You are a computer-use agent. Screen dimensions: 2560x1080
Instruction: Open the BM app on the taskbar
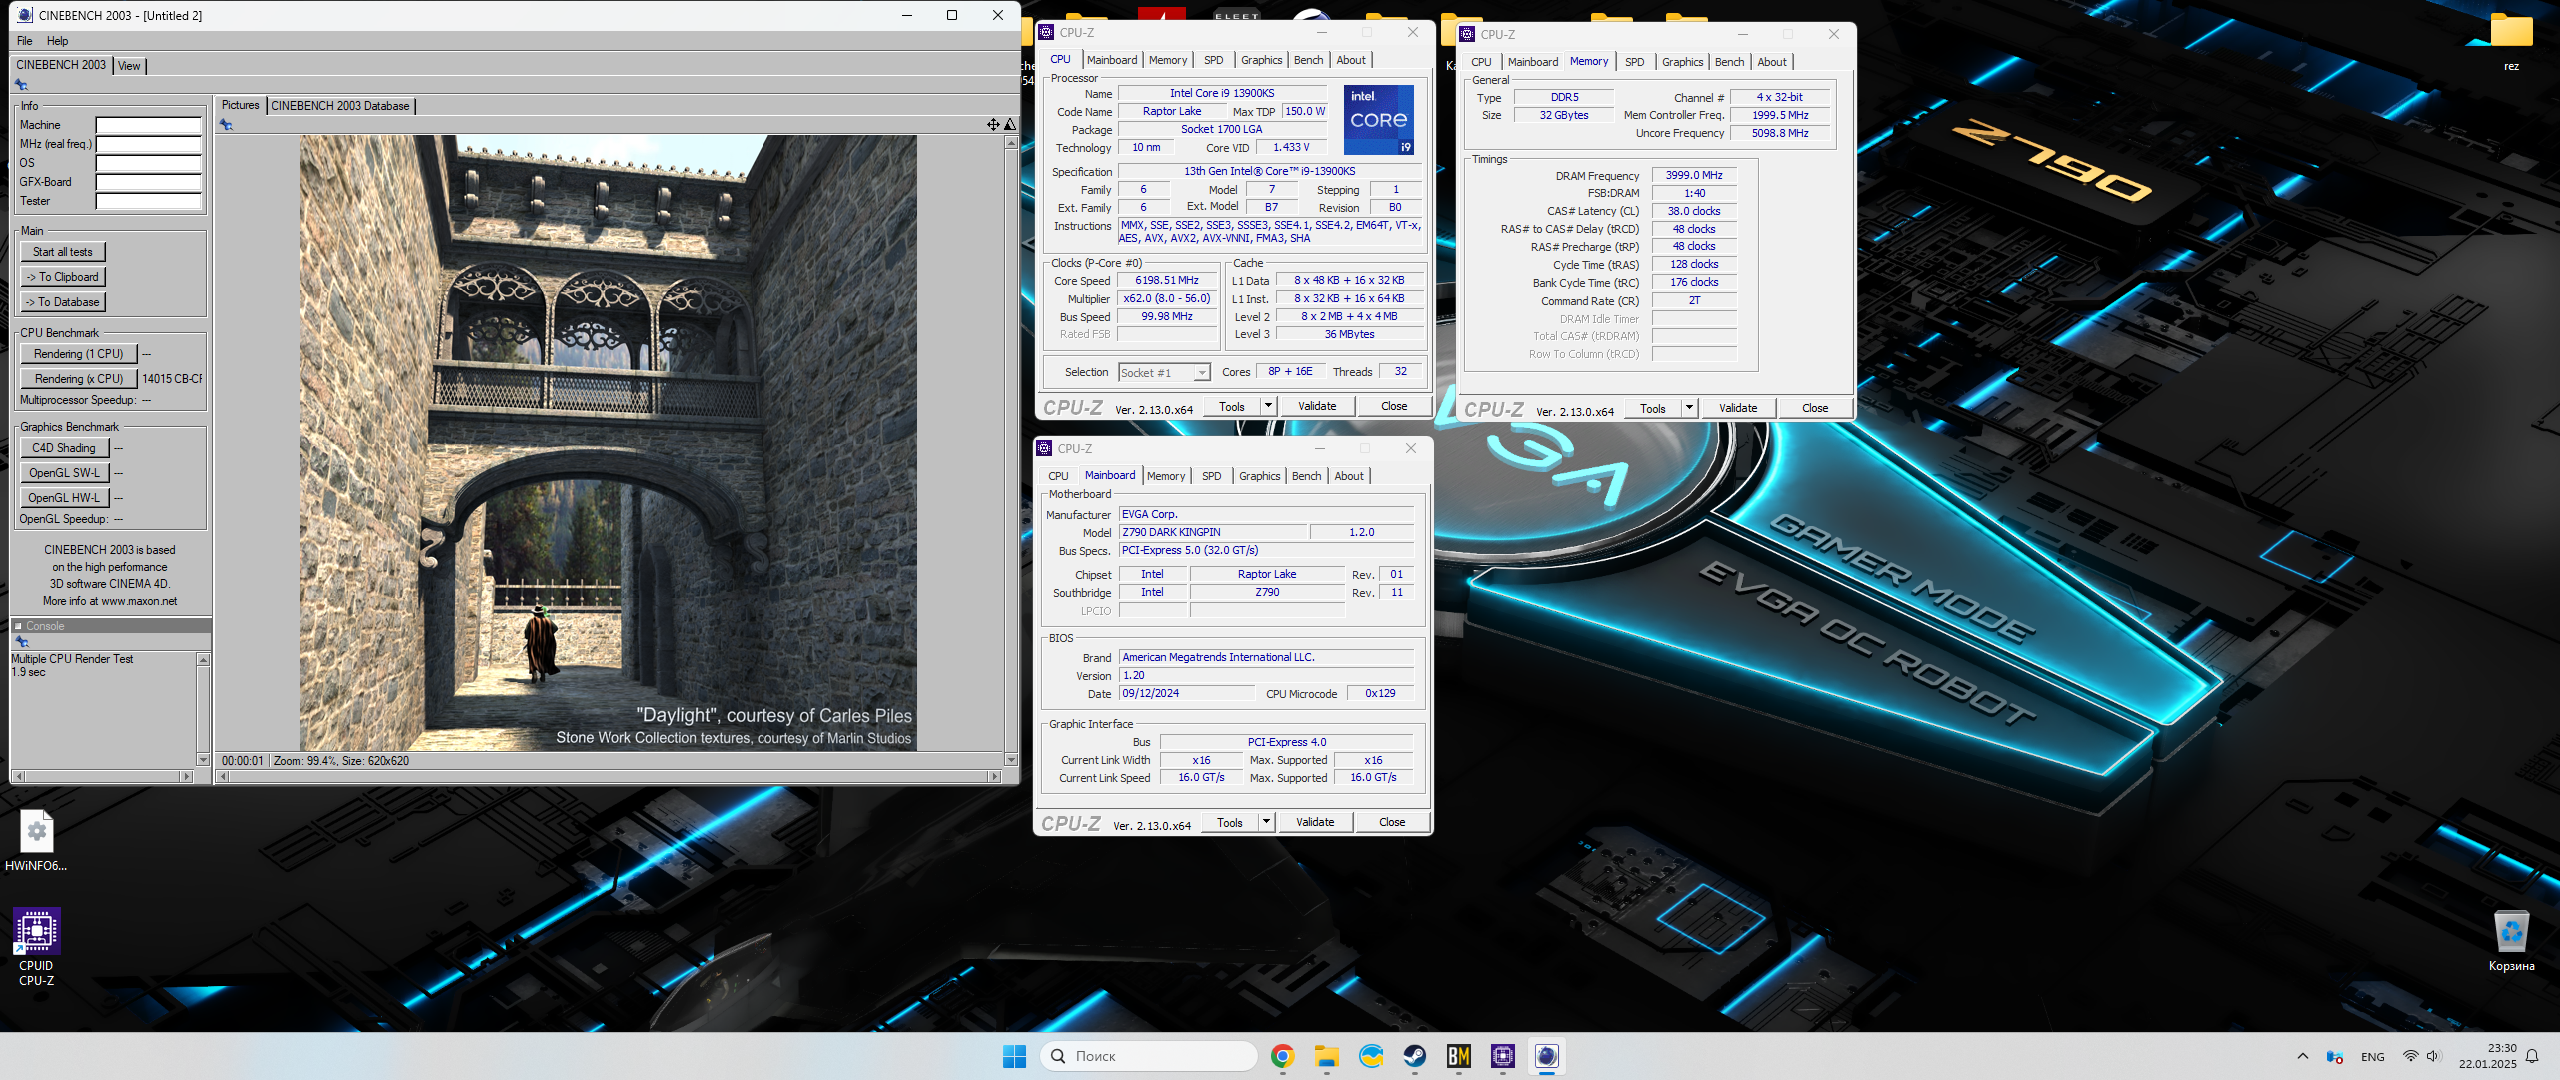tap(1459, 1056)
